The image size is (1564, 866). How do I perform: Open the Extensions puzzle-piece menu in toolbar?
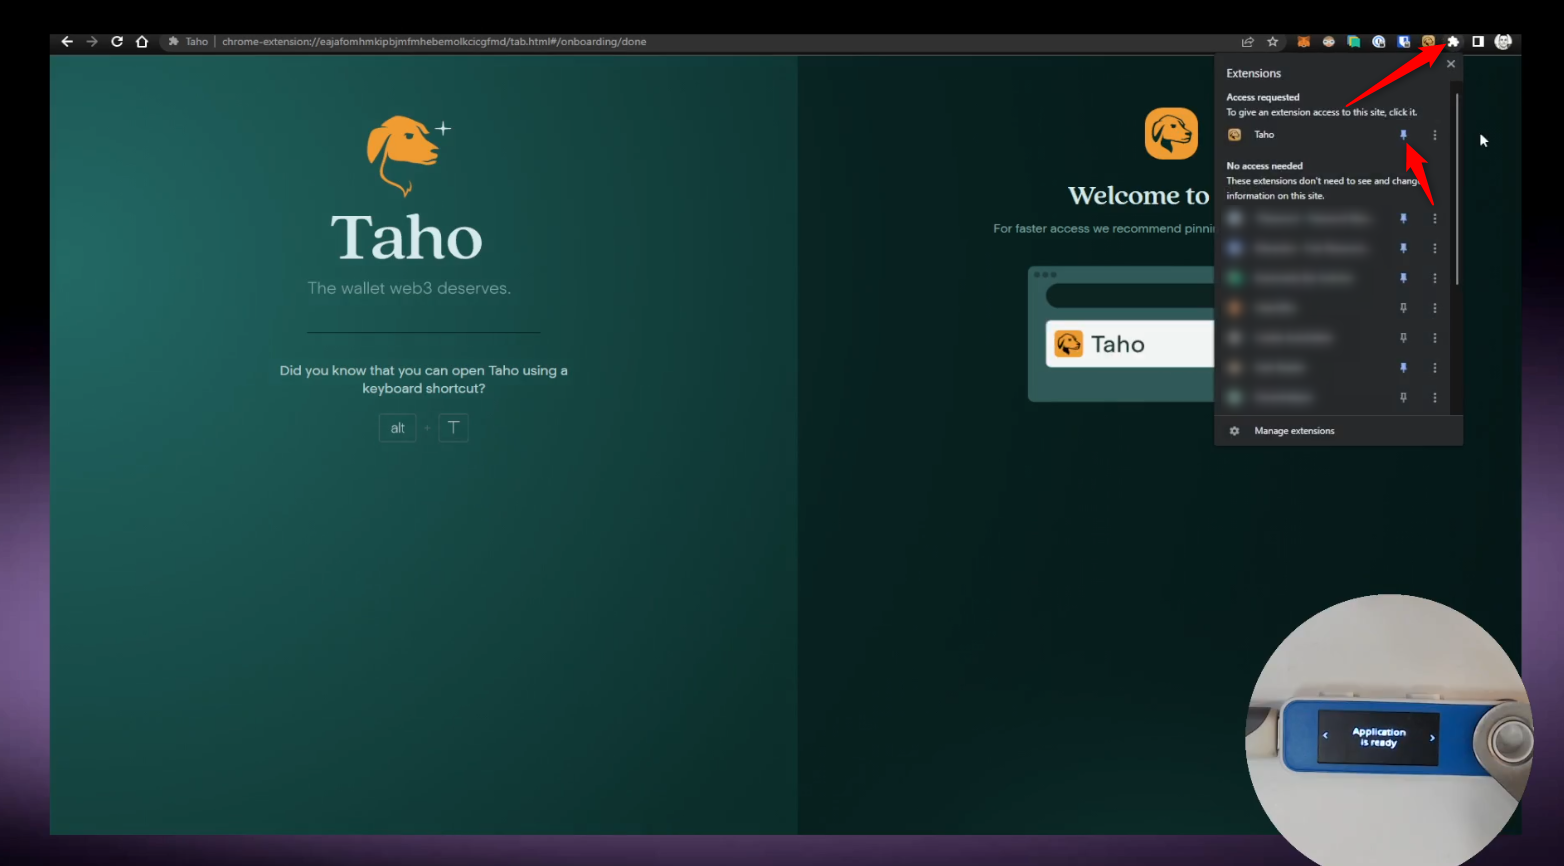[x=1453, y=42]
